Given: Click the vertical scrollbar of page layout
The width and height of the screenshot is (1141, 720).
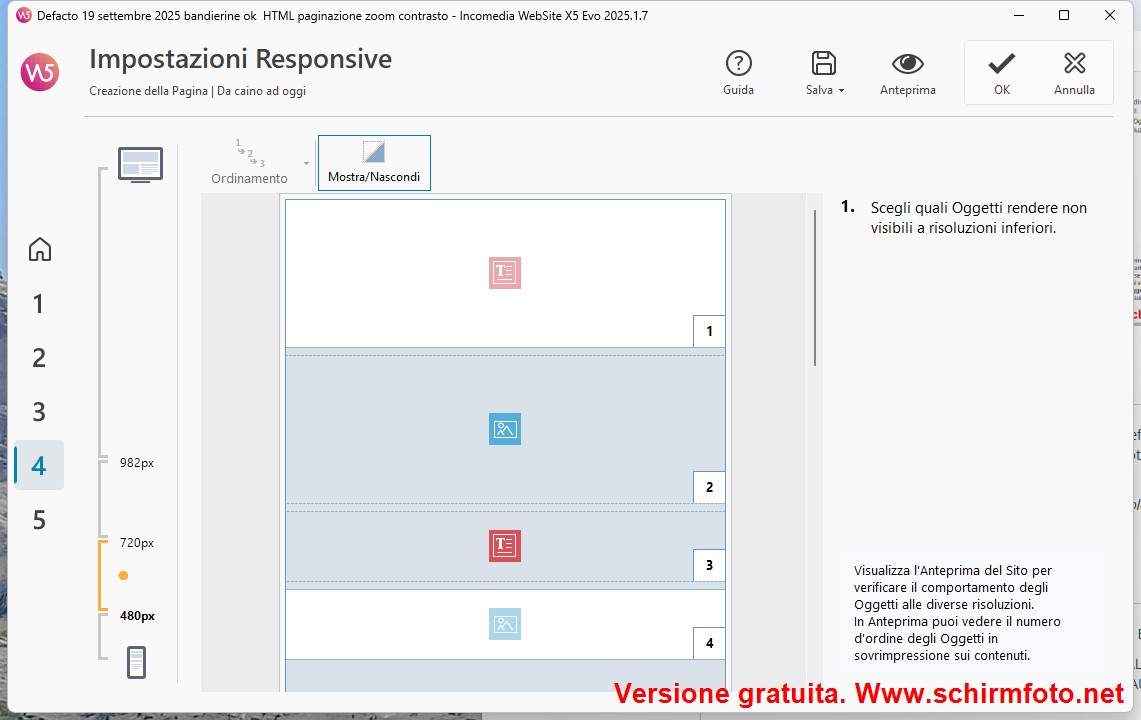Looking at the screenshot, I should pyautogui.click(x=815, y=288).
